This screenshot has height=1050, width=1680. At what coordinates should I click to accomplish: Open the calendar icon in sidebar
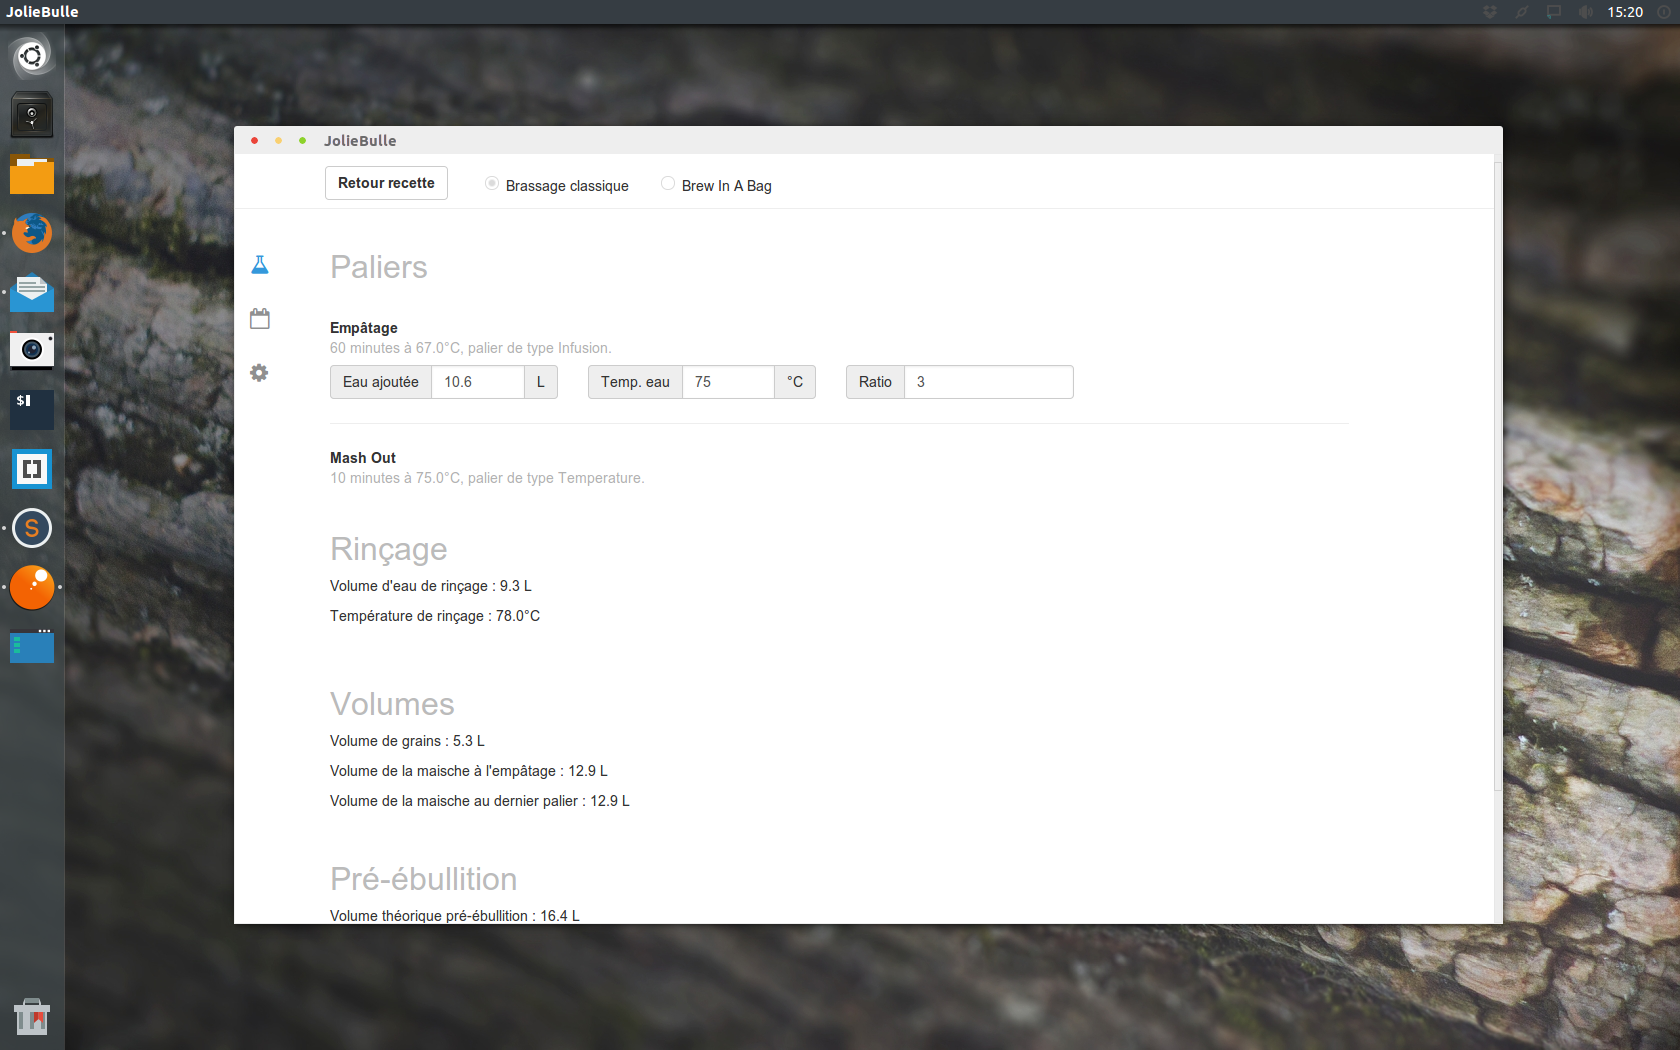click(260, 319)
